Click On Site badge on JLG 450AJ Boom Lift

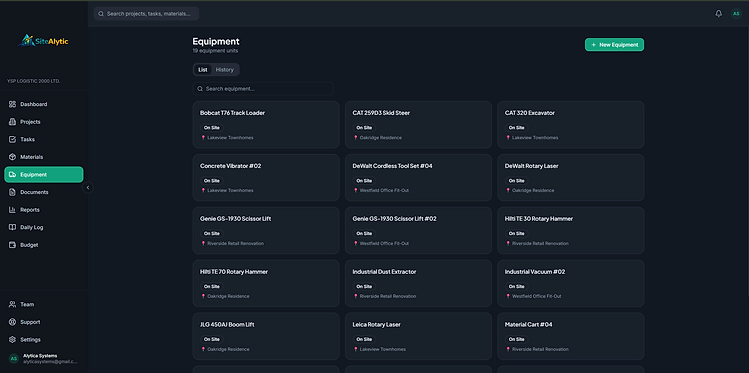point(212,340)
